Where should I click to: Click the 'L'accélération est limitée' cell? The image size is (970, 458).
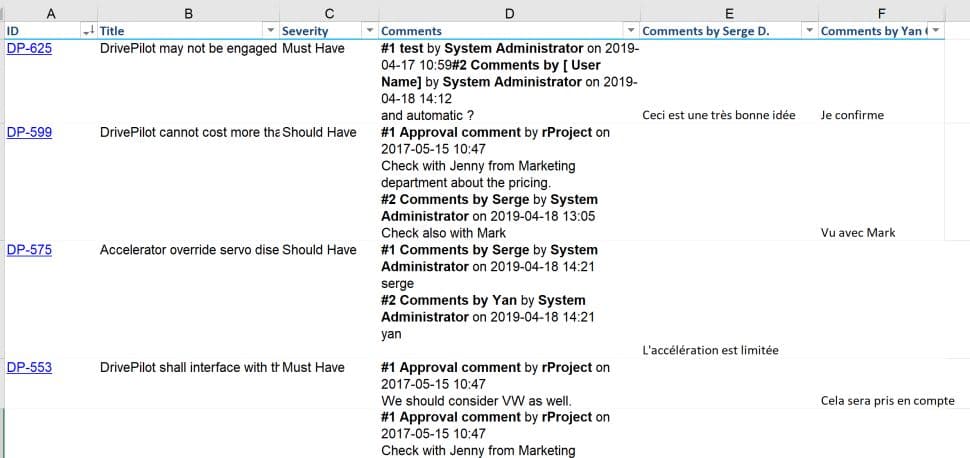click(x=711, y=350)
